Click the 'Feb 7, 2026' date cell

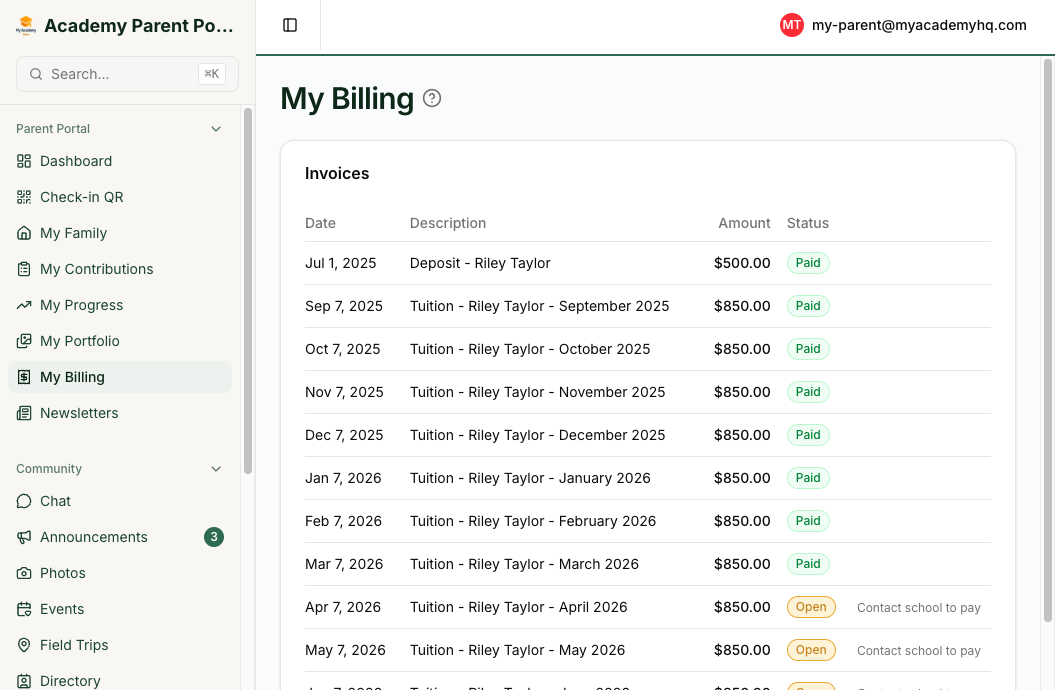click(x=343, y=521)
